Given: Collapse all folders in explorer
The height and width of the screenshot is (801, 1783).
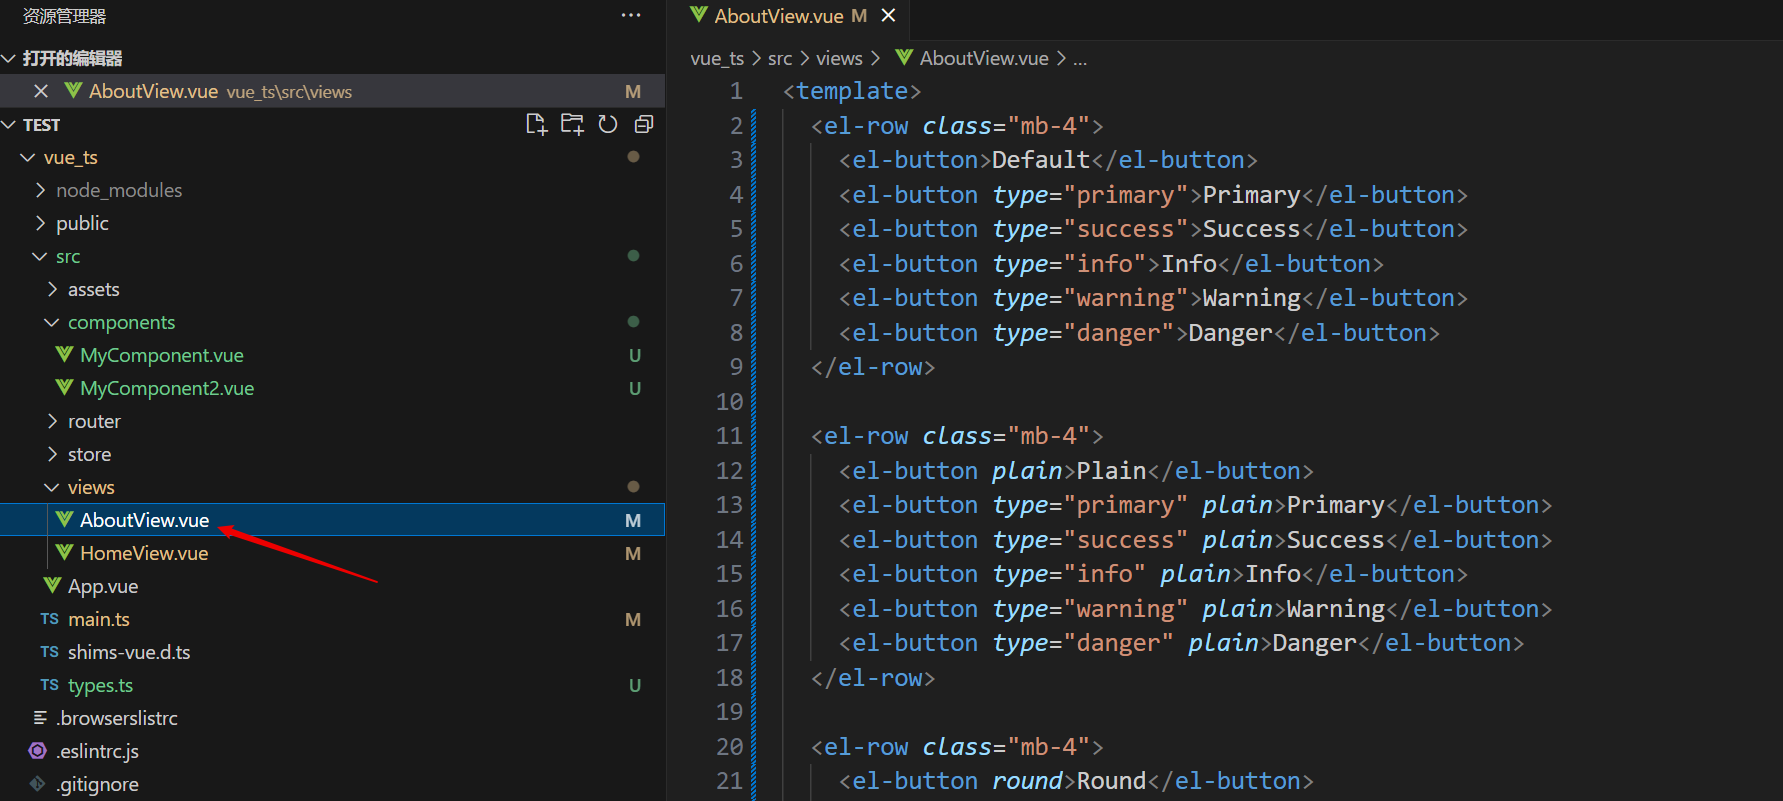Looking at the screenshot, I should pos(644,124).
